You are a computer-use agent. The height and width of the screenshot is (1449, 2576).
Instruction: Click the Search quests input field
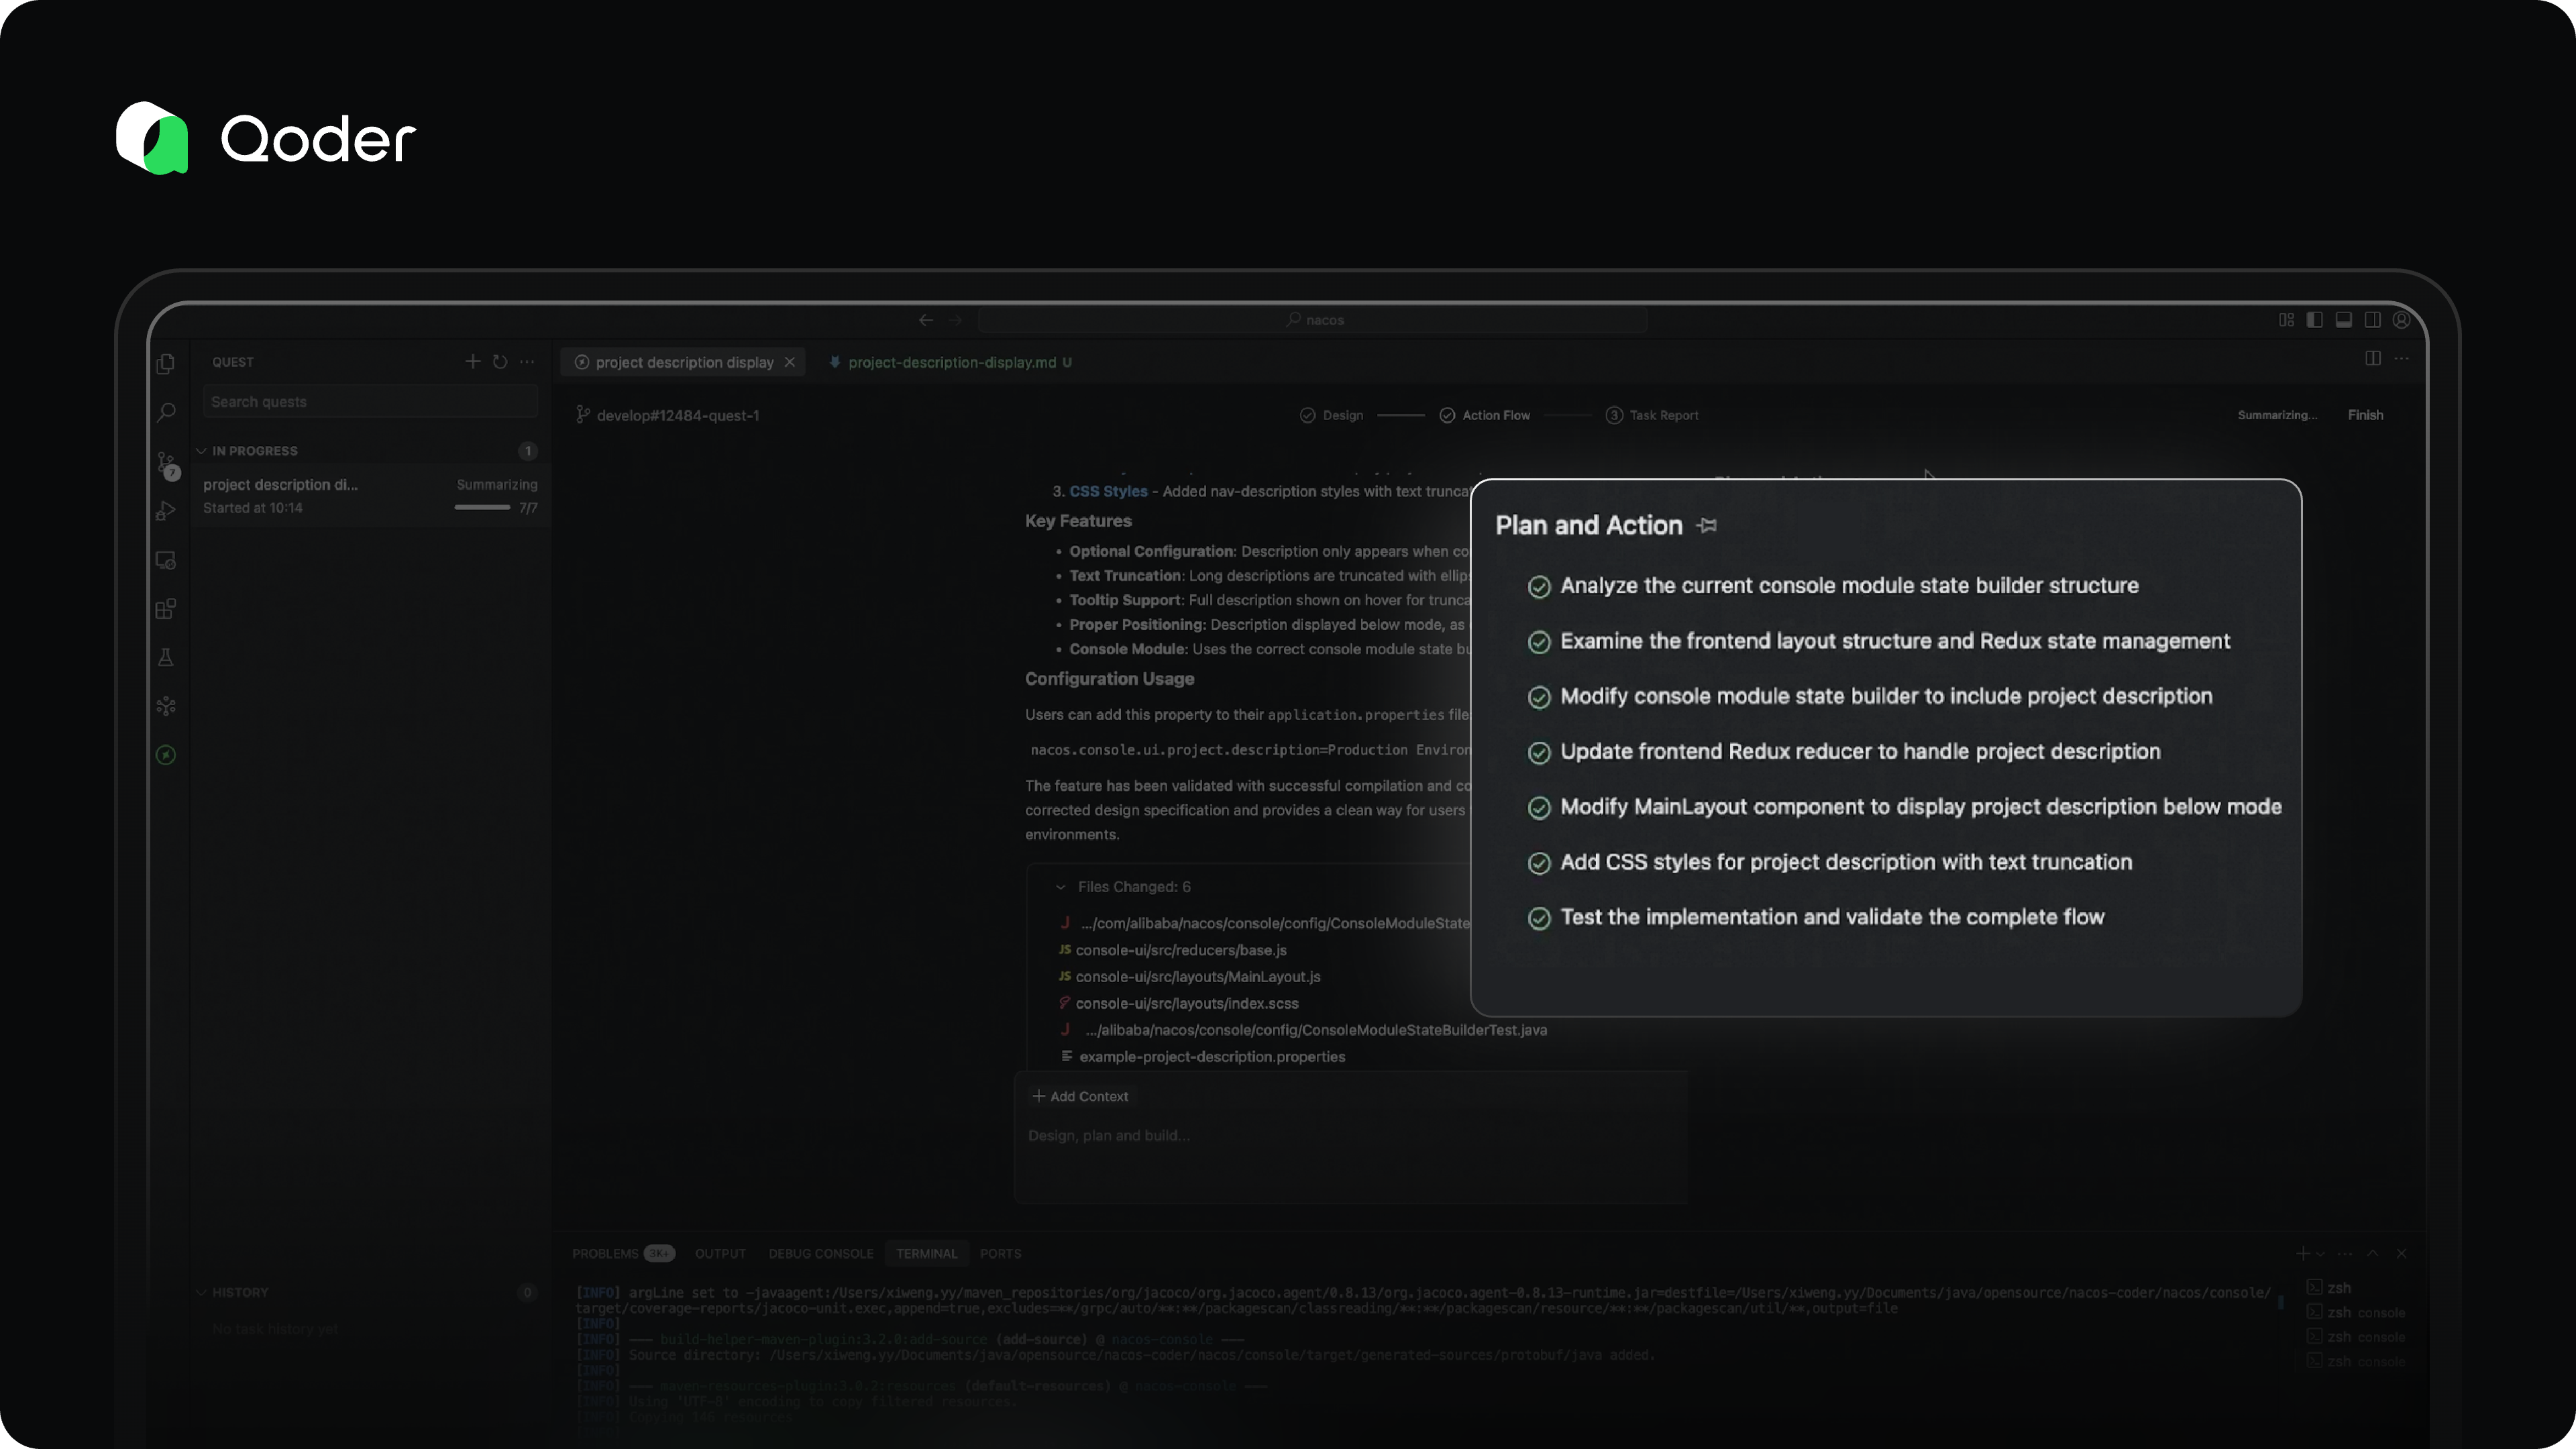[370, 402]
